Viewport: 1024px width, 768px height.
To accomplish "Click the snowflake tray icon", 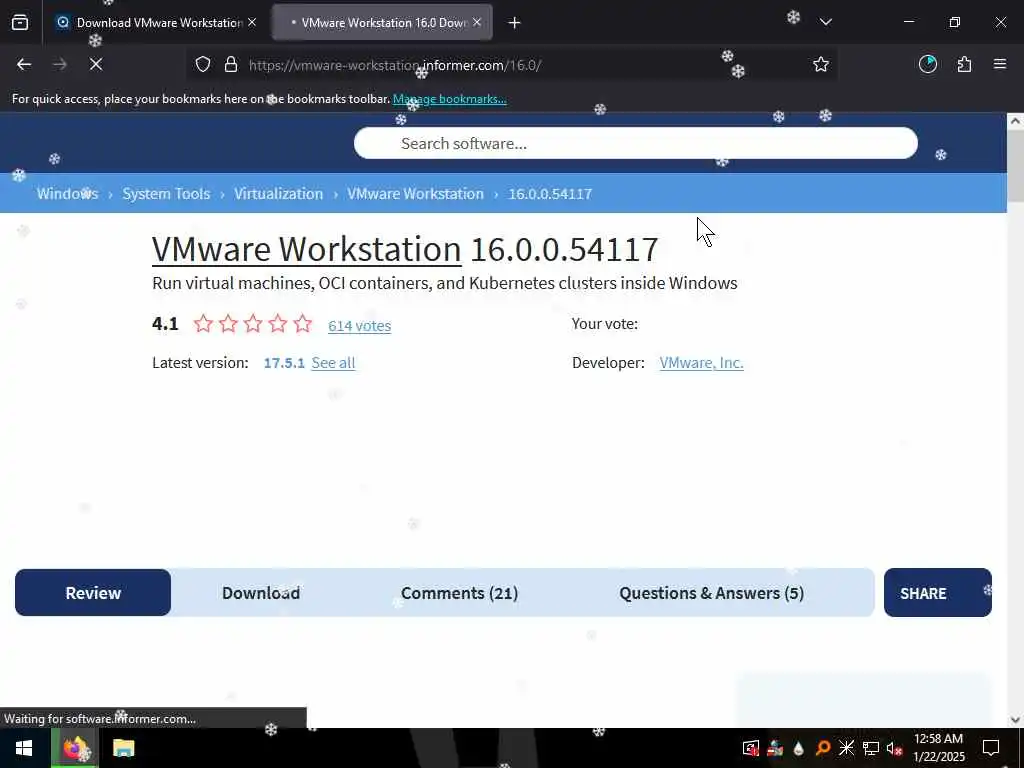I will [x=846, y=748].
